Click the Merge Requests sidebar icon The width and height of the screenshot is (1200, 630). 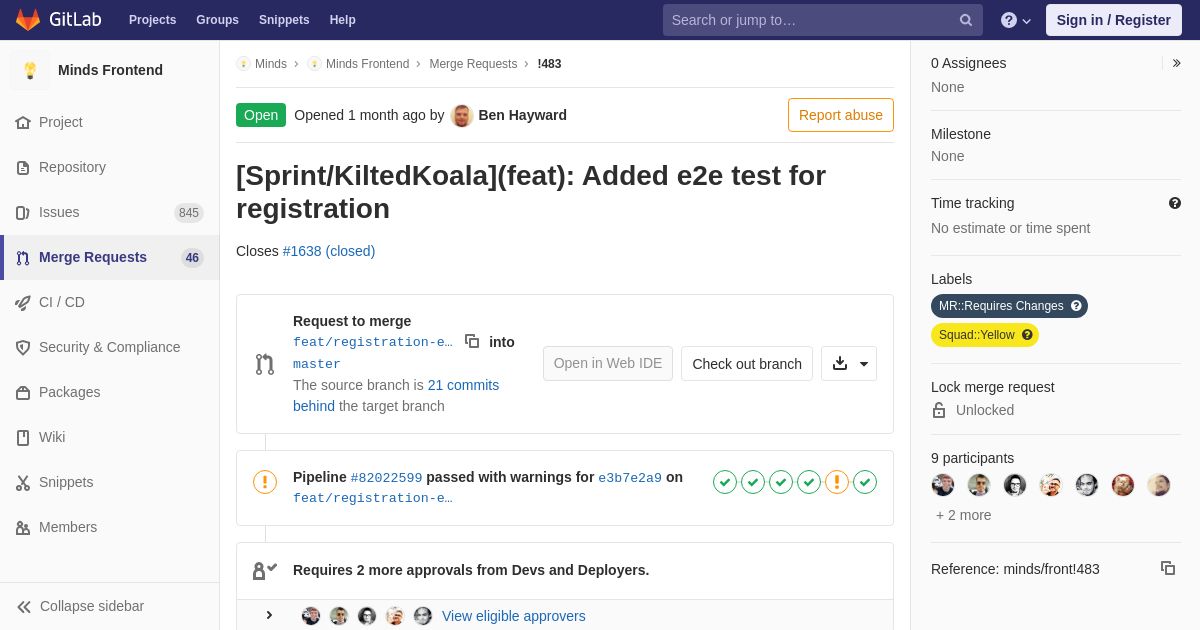pos(23,257)
